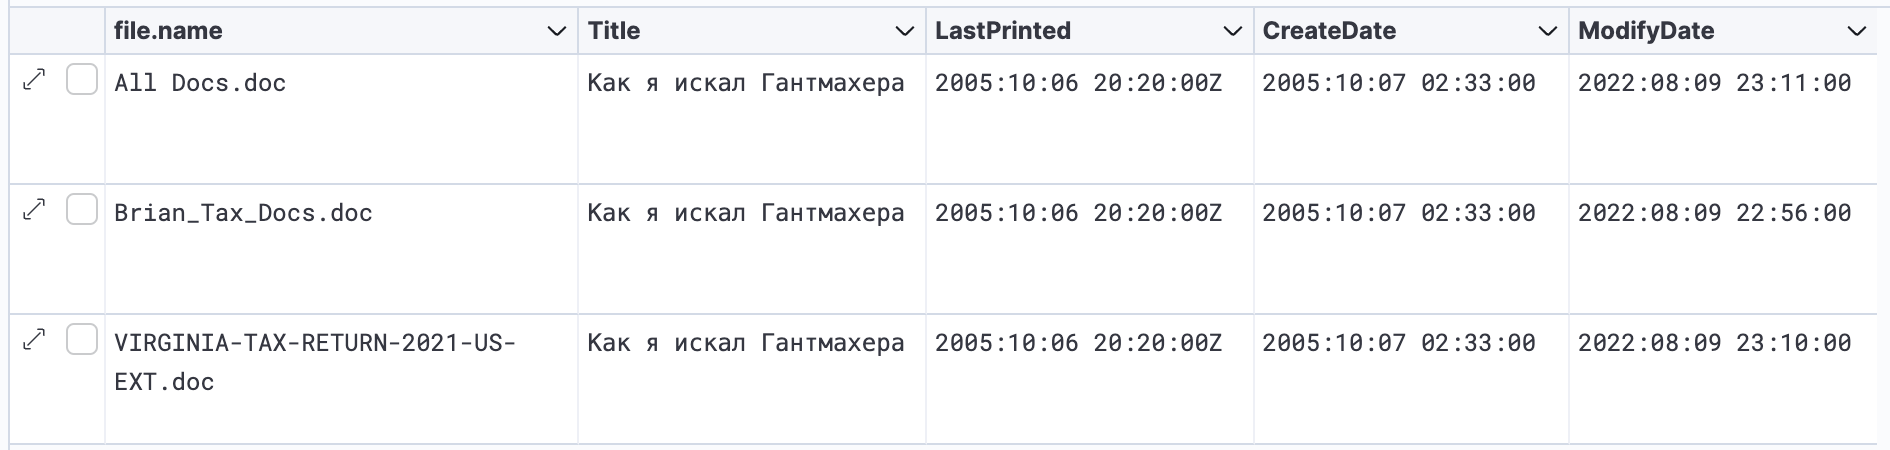This screenshot has height=450, width=1890.
Task: Expand the All Docs.doc row details
Action: 34,80
